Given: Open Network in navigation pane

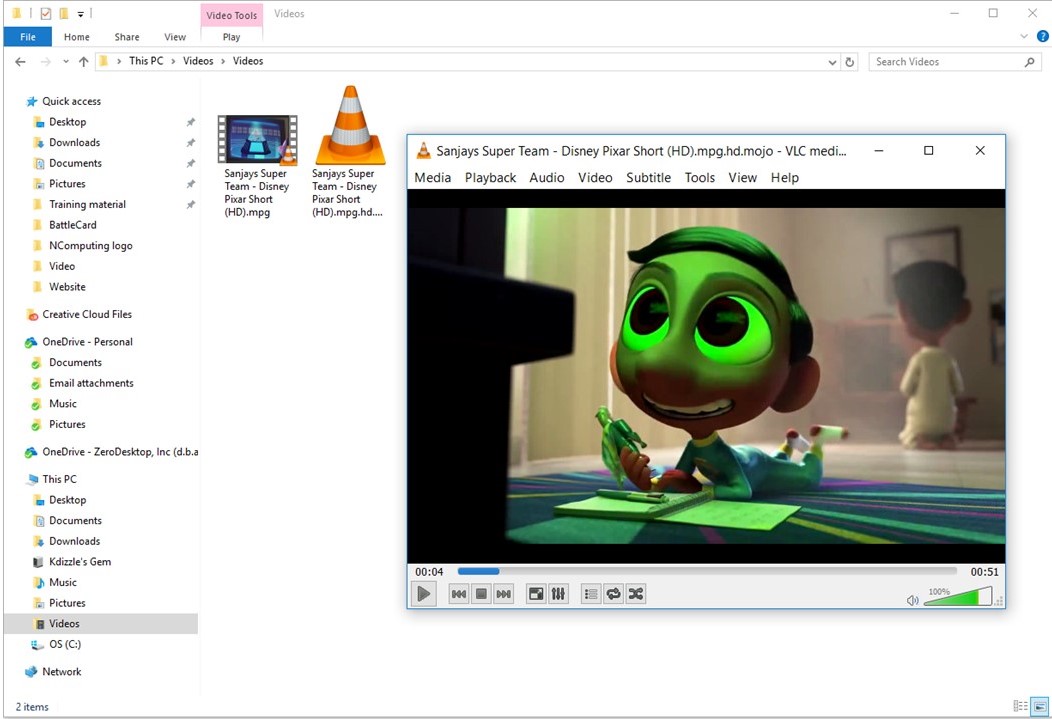Looking at the screenshot, I should (62, 672).
